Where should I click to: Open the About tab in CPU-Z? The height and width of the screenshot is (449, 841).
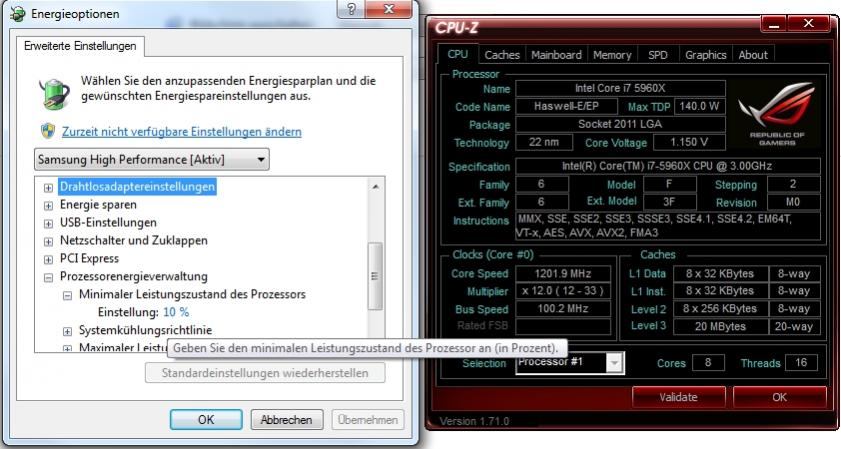click(753, 55)
